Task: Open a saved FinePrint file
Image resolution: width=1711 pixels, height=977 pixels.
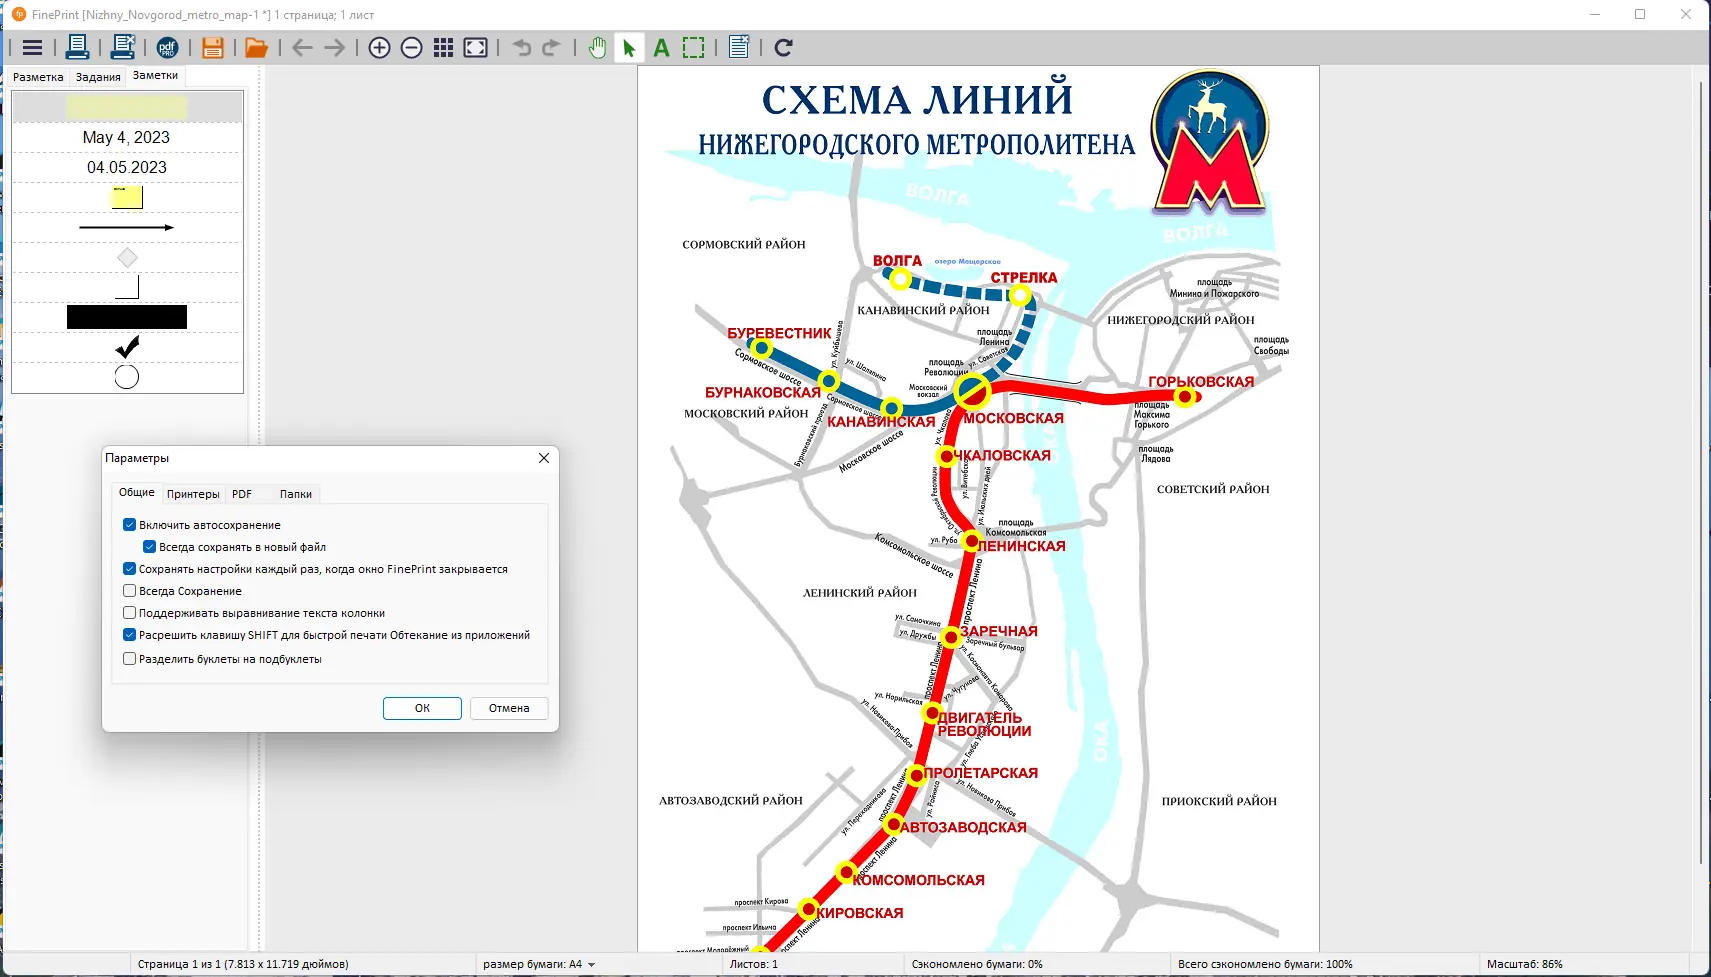Action: 256,47
